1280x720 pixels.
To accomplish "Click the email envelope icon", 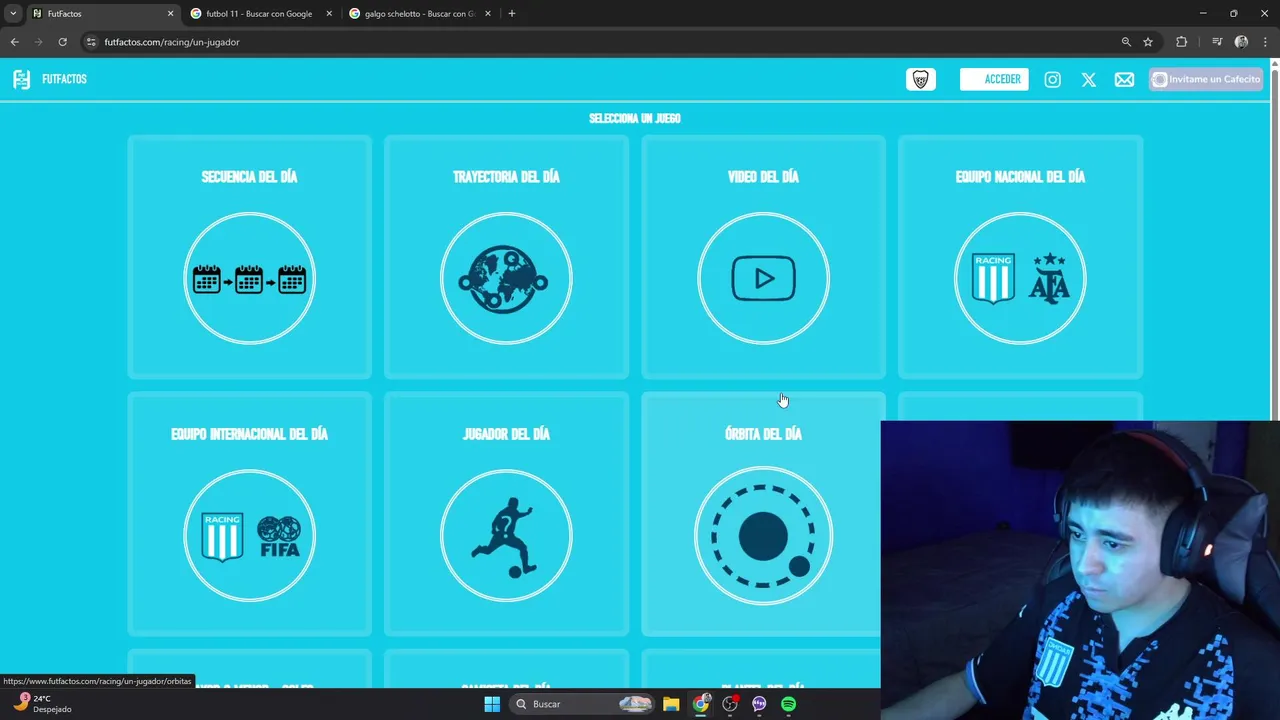I will click(x=1124, y=79).
